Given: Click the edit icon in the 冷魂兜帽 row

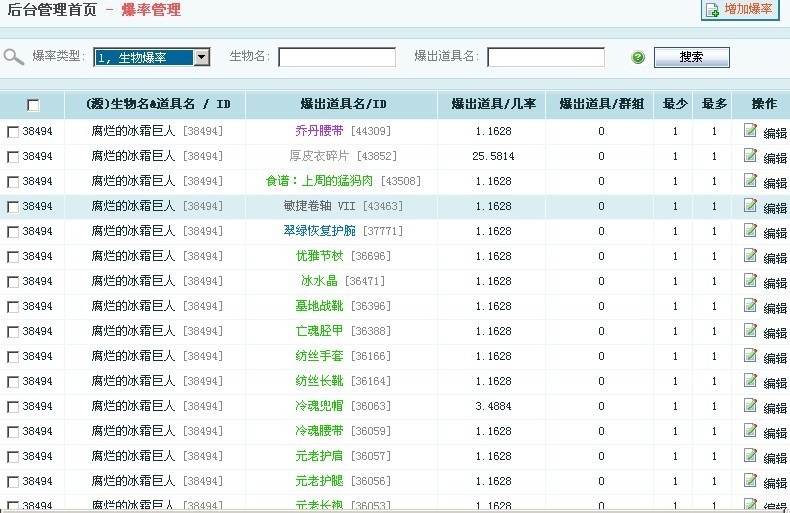Looking at the screenshot, I should 750,405.
